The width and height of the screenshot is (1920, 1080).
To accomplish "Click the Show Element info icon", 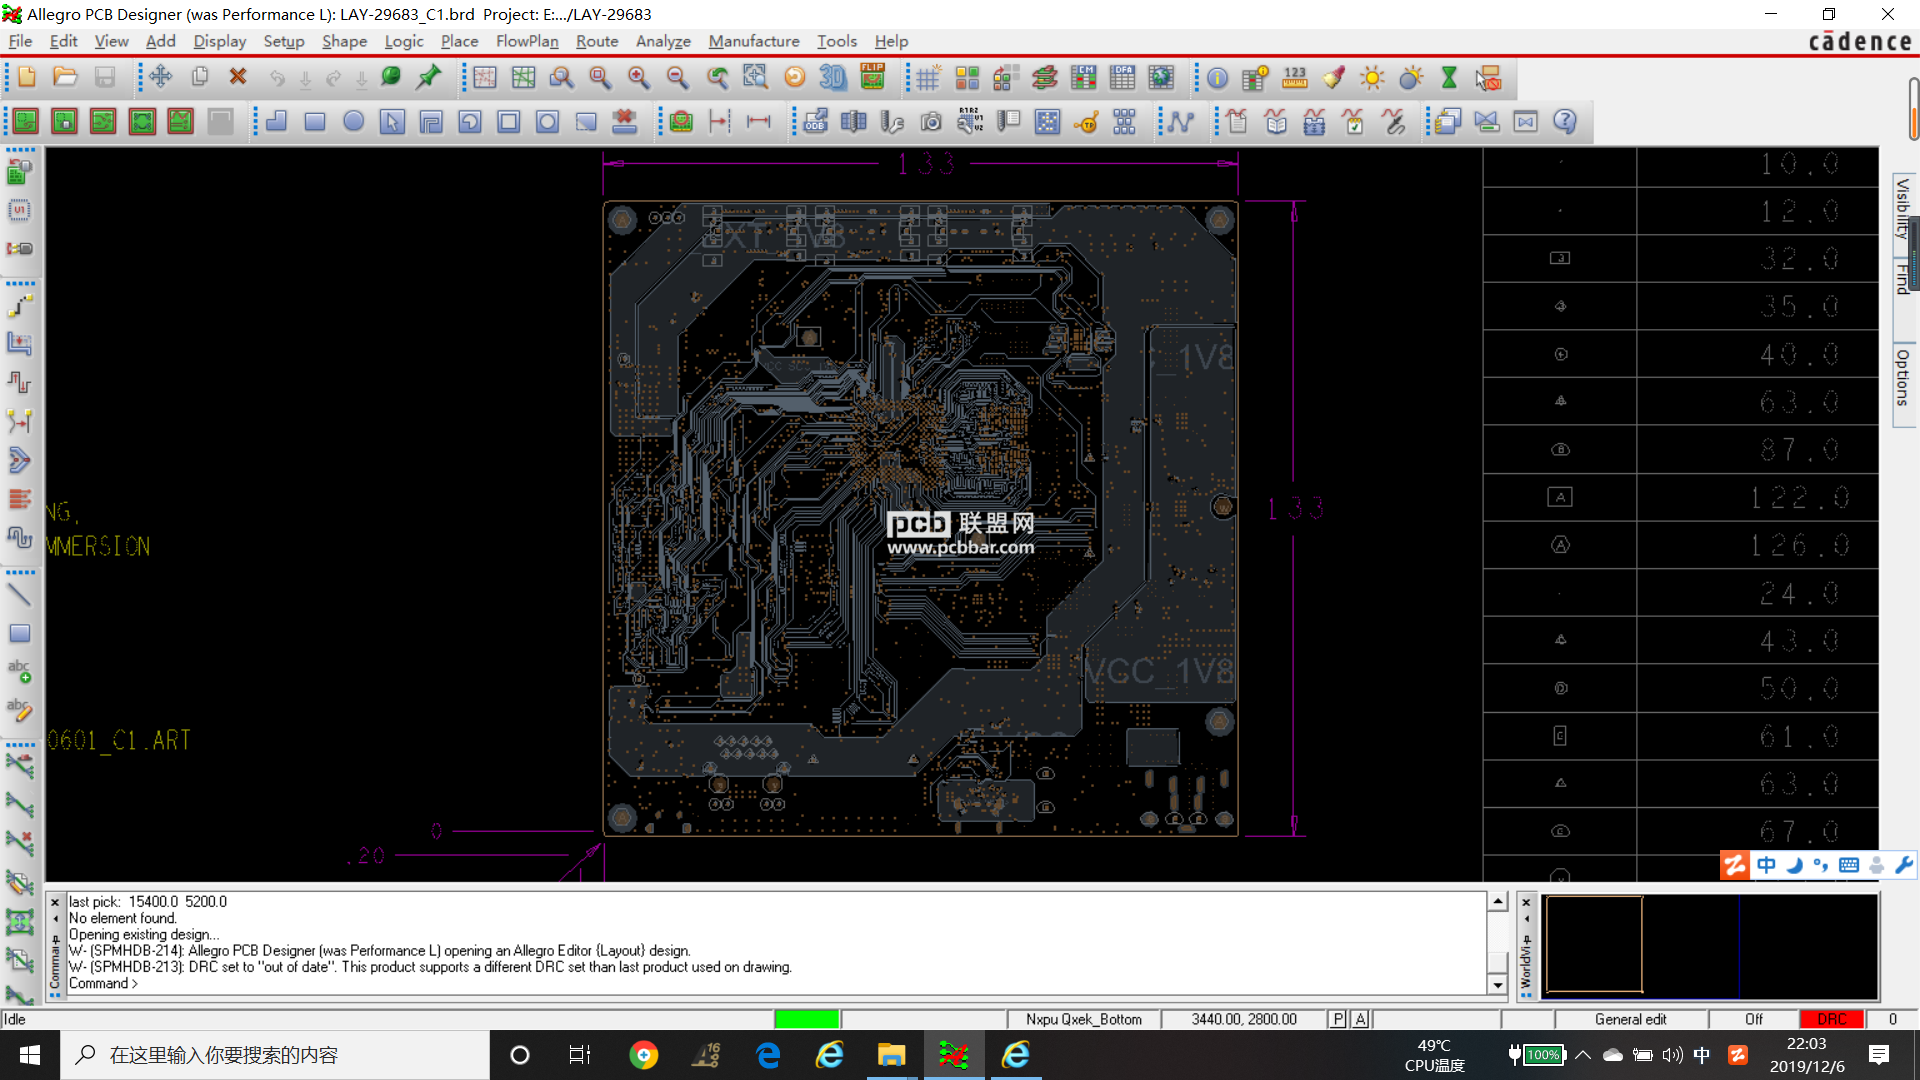I will tap(1218, 78).
